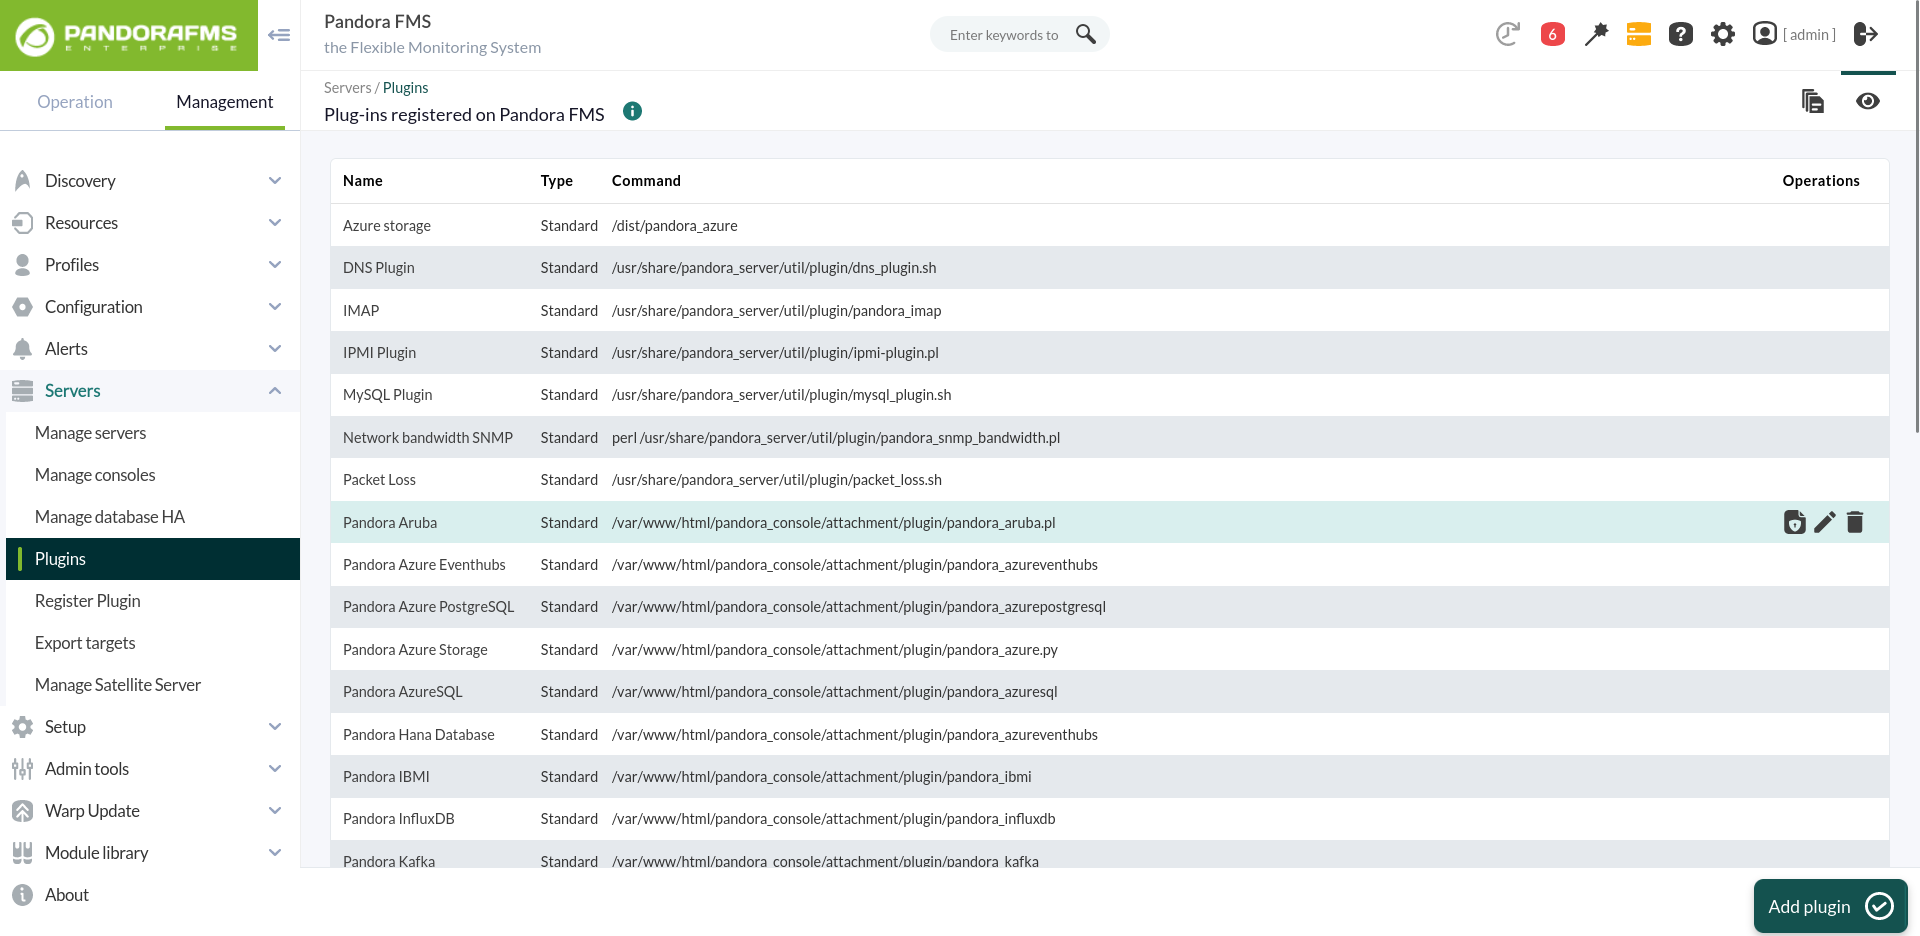Click the keyword search input field

click(x=1005, y=35)
